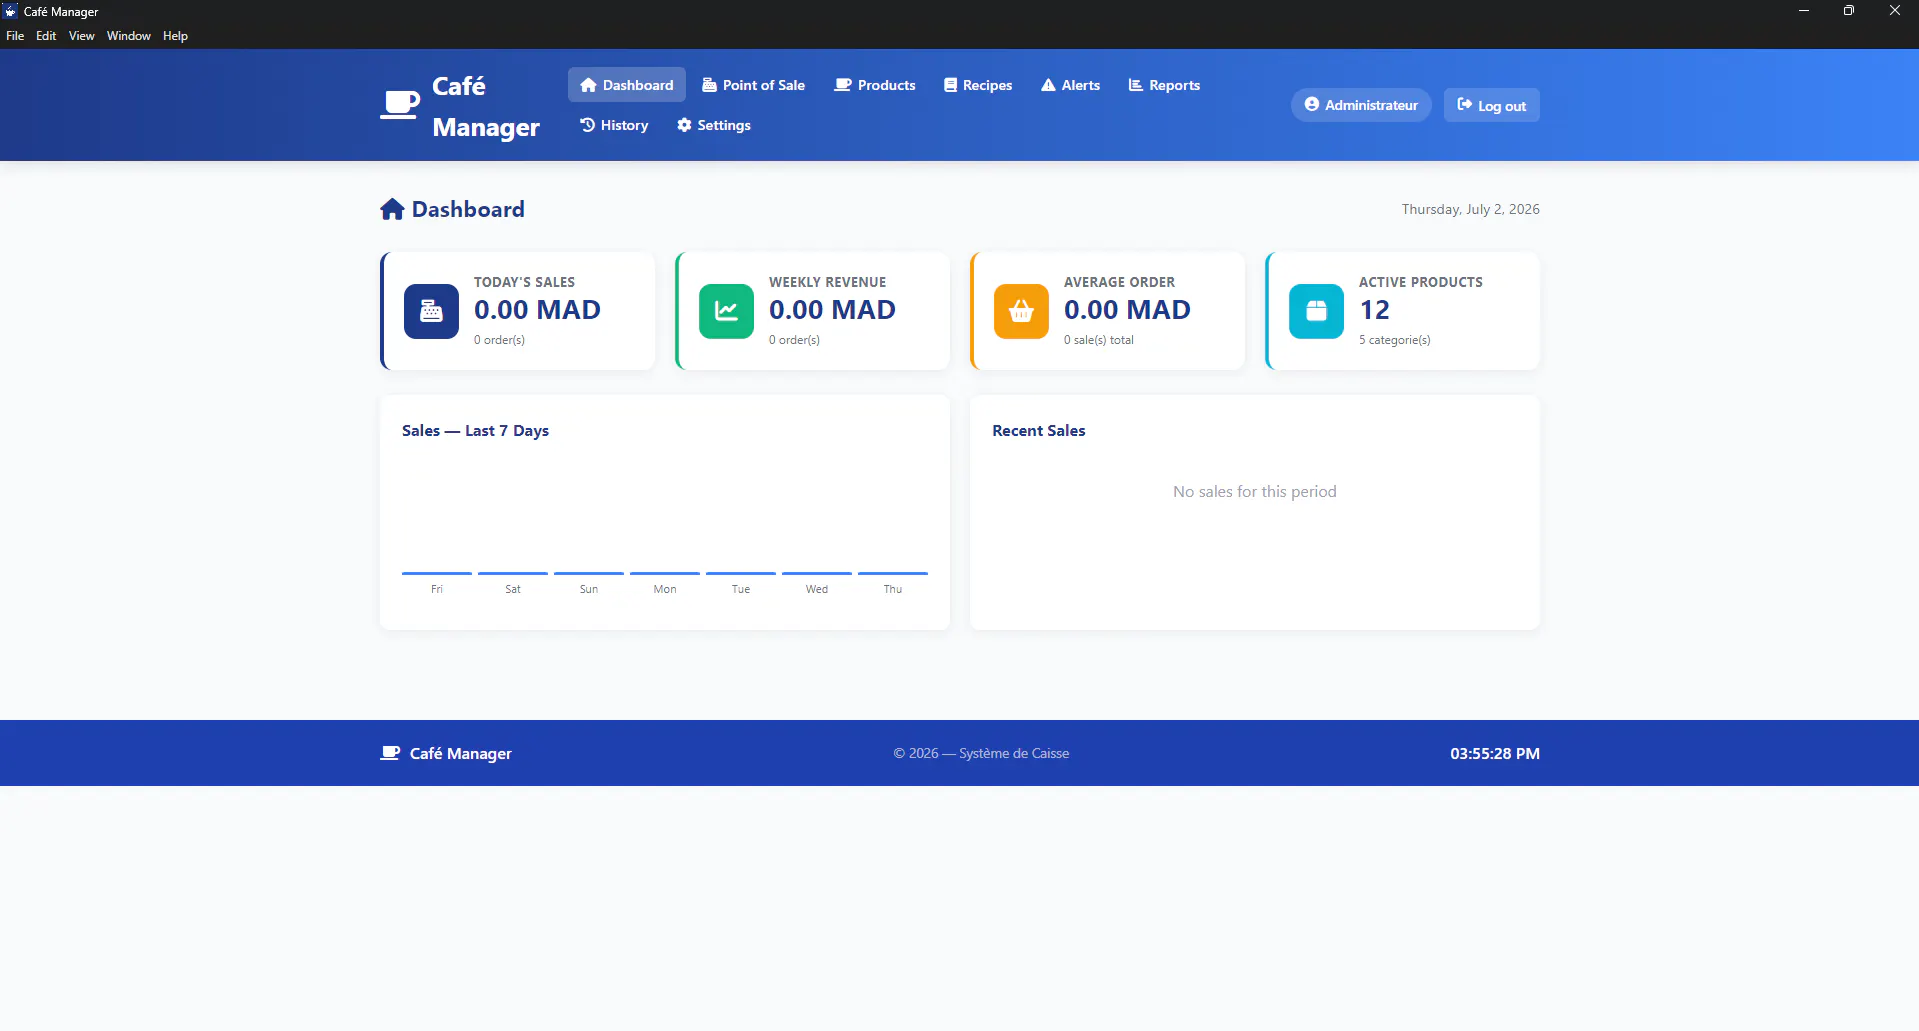Image resolution: width=1919 pixels, height=1031 pixels.
Task: Click the Products mug icon
Action: [x=843, y=85]
